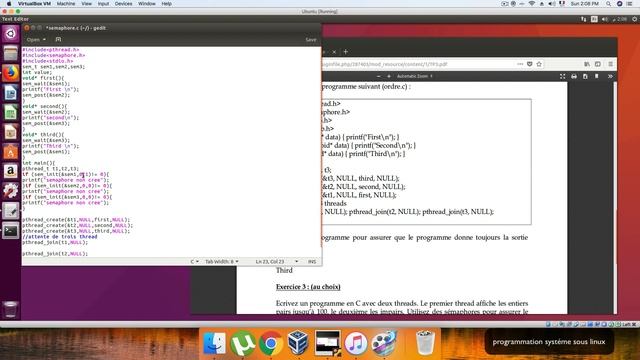The image size is (640, 360).
Task: Launch Firefox from the Ubuntu launcher
Action: click(x=11, y=73)
